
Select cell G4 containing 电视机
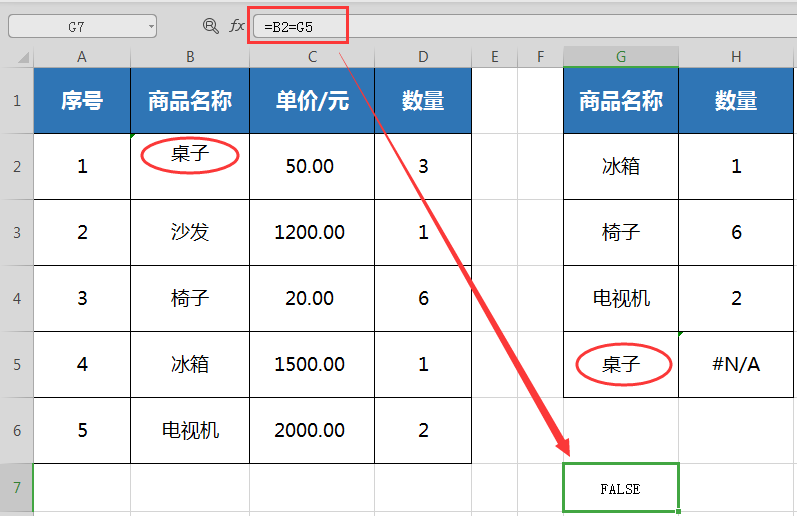point(621,299)
